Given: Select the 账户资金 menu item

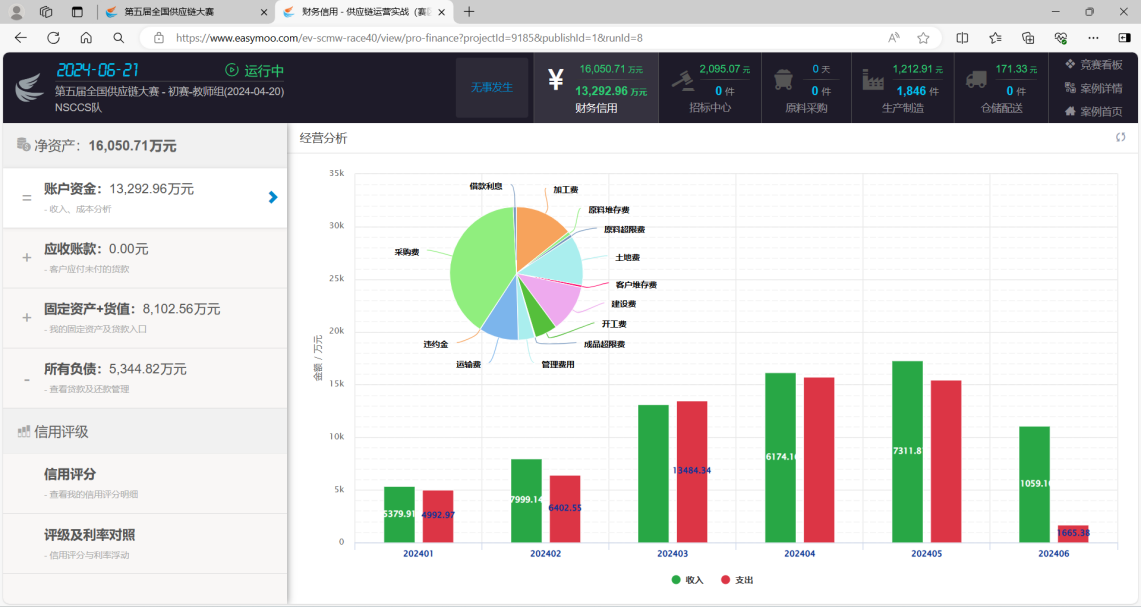Looking at the screenshot, I should point(145,197).
